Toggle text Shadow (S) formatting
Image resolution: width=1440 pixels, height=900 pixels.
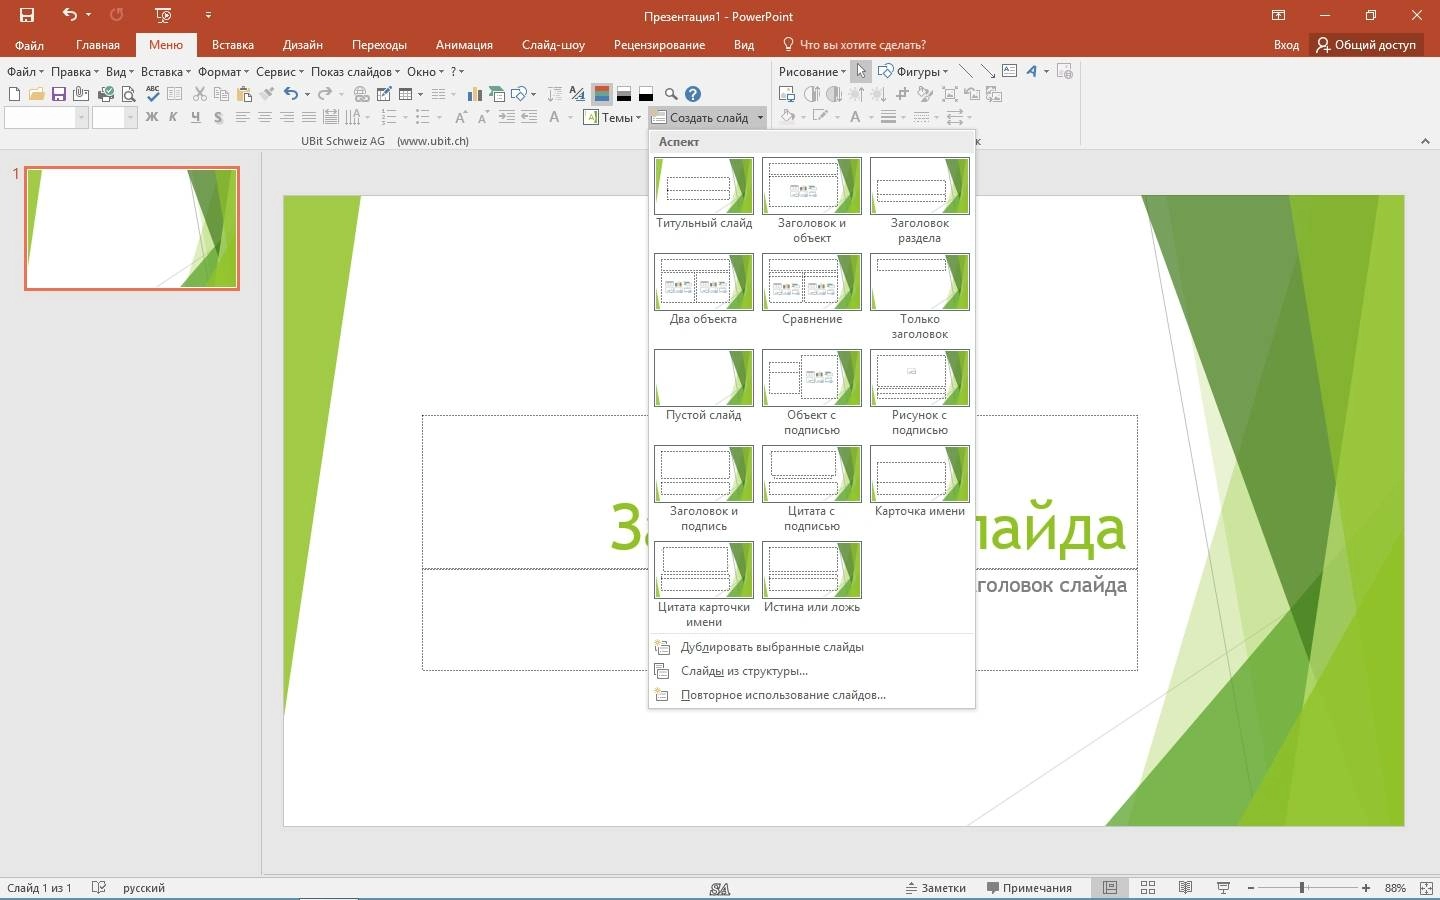pos(217,117)
